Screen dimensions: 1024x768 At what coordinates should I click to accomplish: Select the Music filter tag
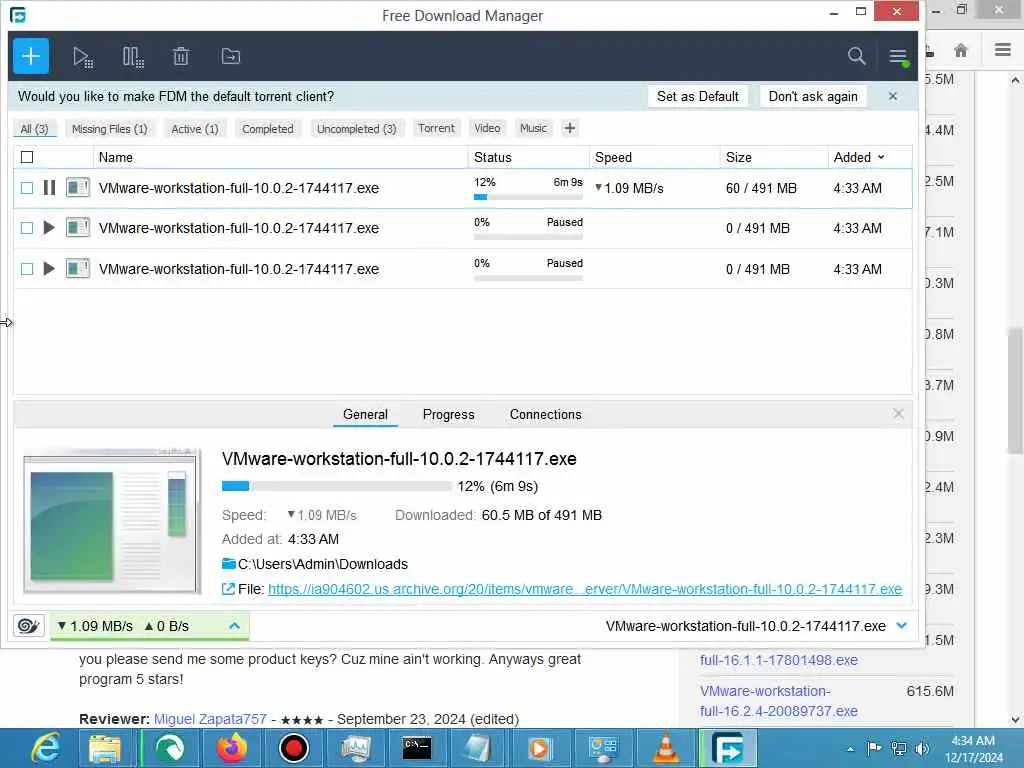[533, 128]
